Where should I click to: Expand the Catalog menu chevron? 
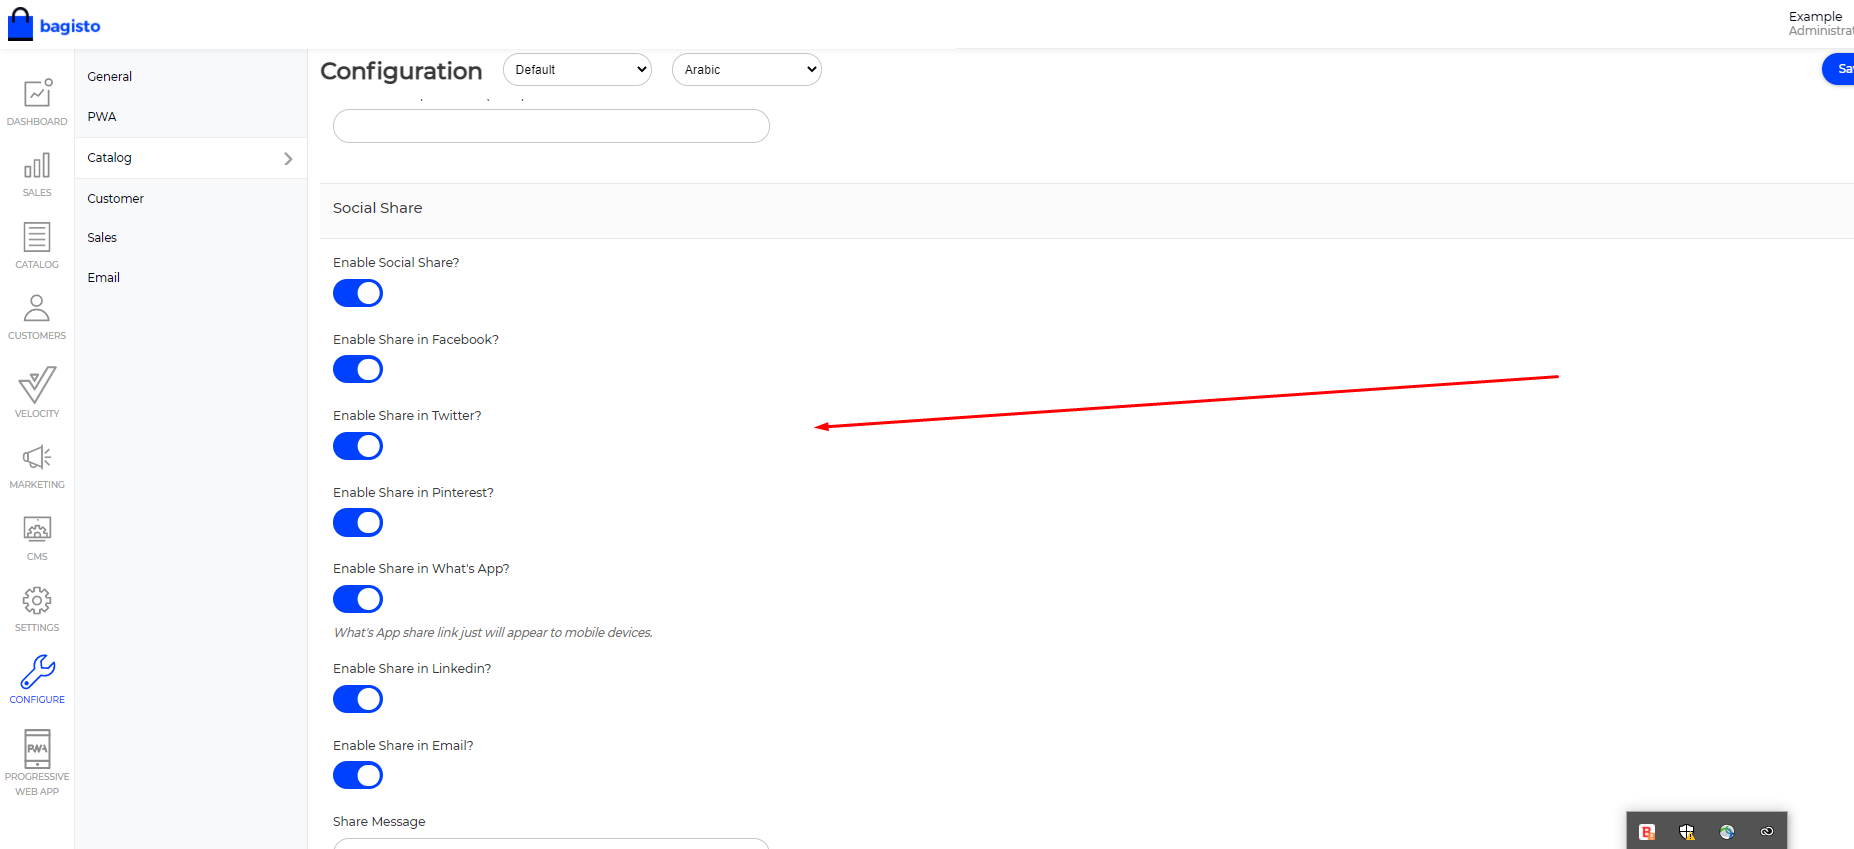pyautogui.click(x=288, y=158)
